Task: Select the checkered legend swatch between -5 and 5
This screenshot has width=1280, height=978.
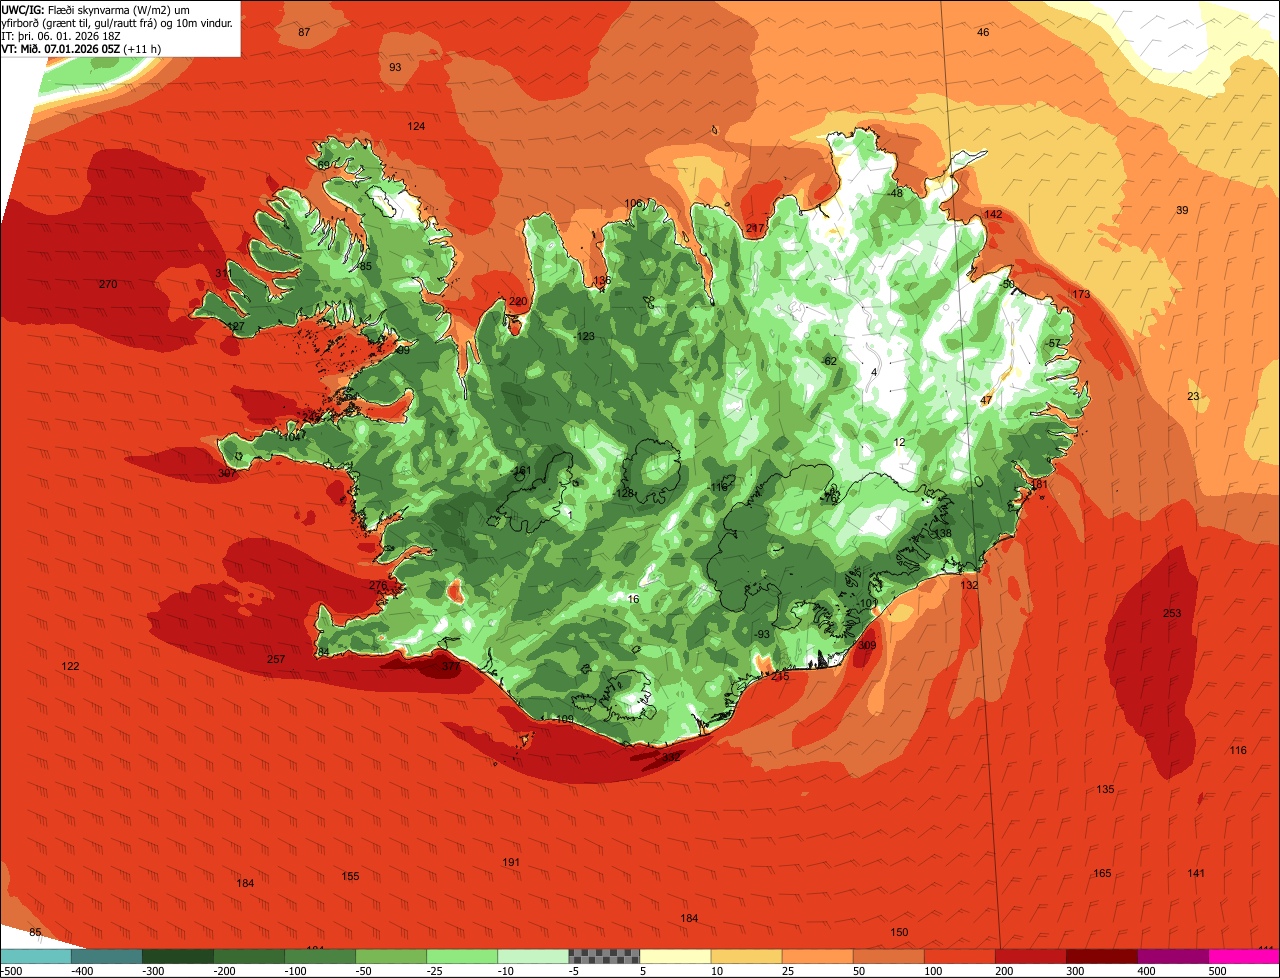Action: [604, 956]
